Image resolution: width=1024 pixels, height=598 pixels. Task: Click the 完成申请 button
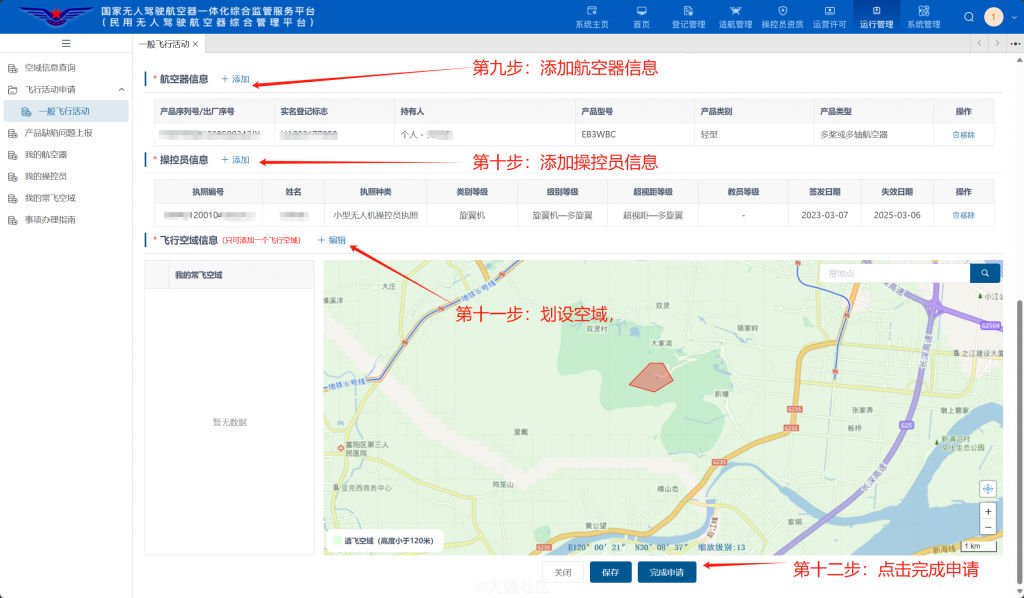[669, 572]
